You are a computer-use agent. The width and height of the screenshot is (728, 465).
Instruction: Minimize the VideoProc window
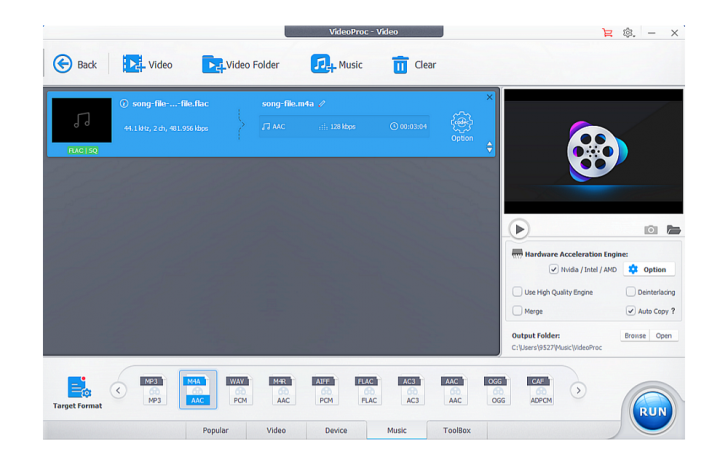point(652,33)
